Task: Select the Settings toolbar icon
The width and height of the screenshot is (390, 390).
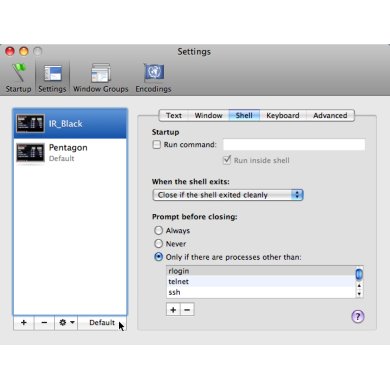Action: pyautogui.click(x=52, y=78)
